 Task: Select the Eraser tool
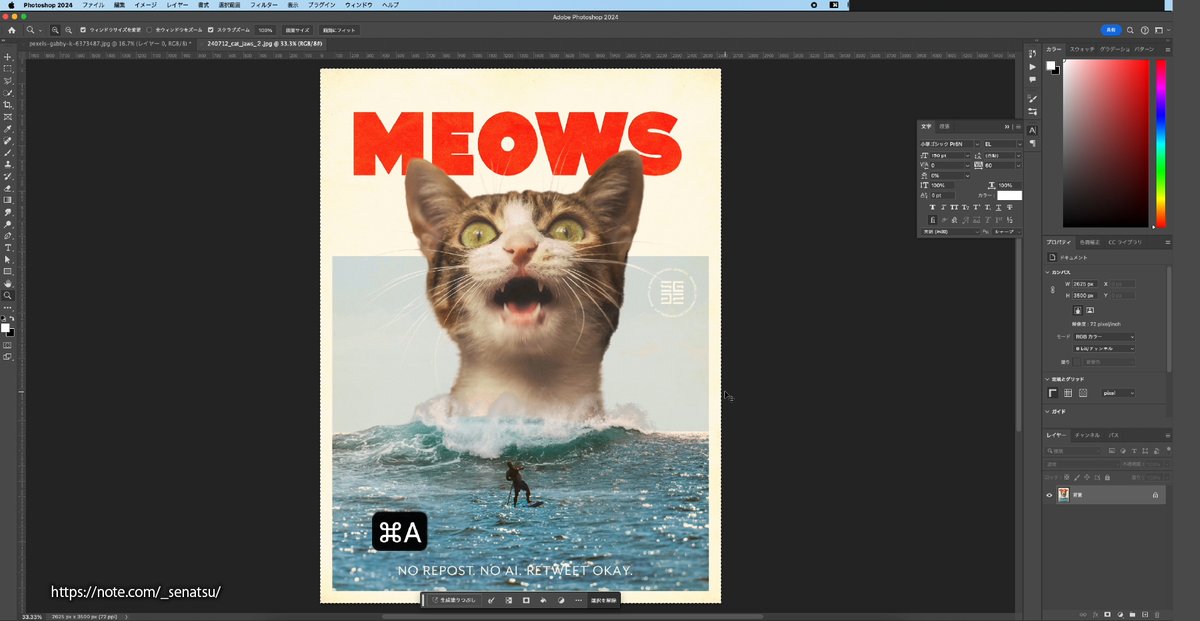click(8, 188)
